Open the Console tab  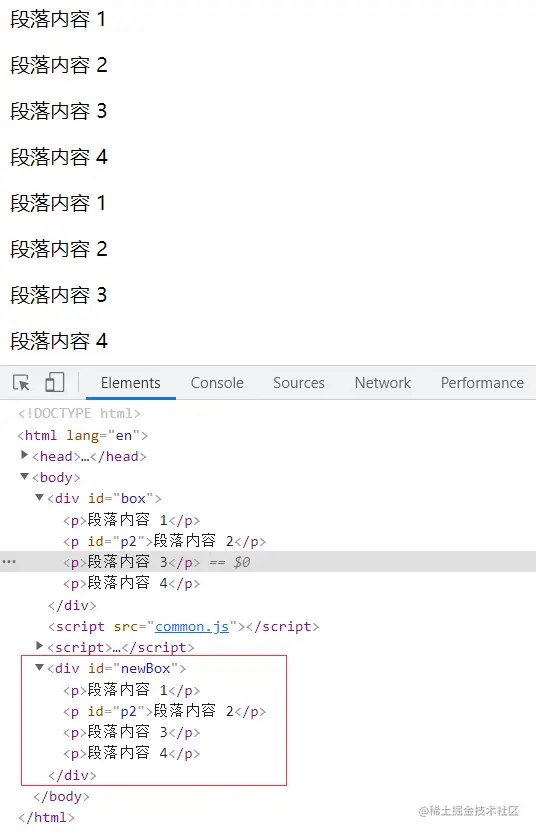217,383
